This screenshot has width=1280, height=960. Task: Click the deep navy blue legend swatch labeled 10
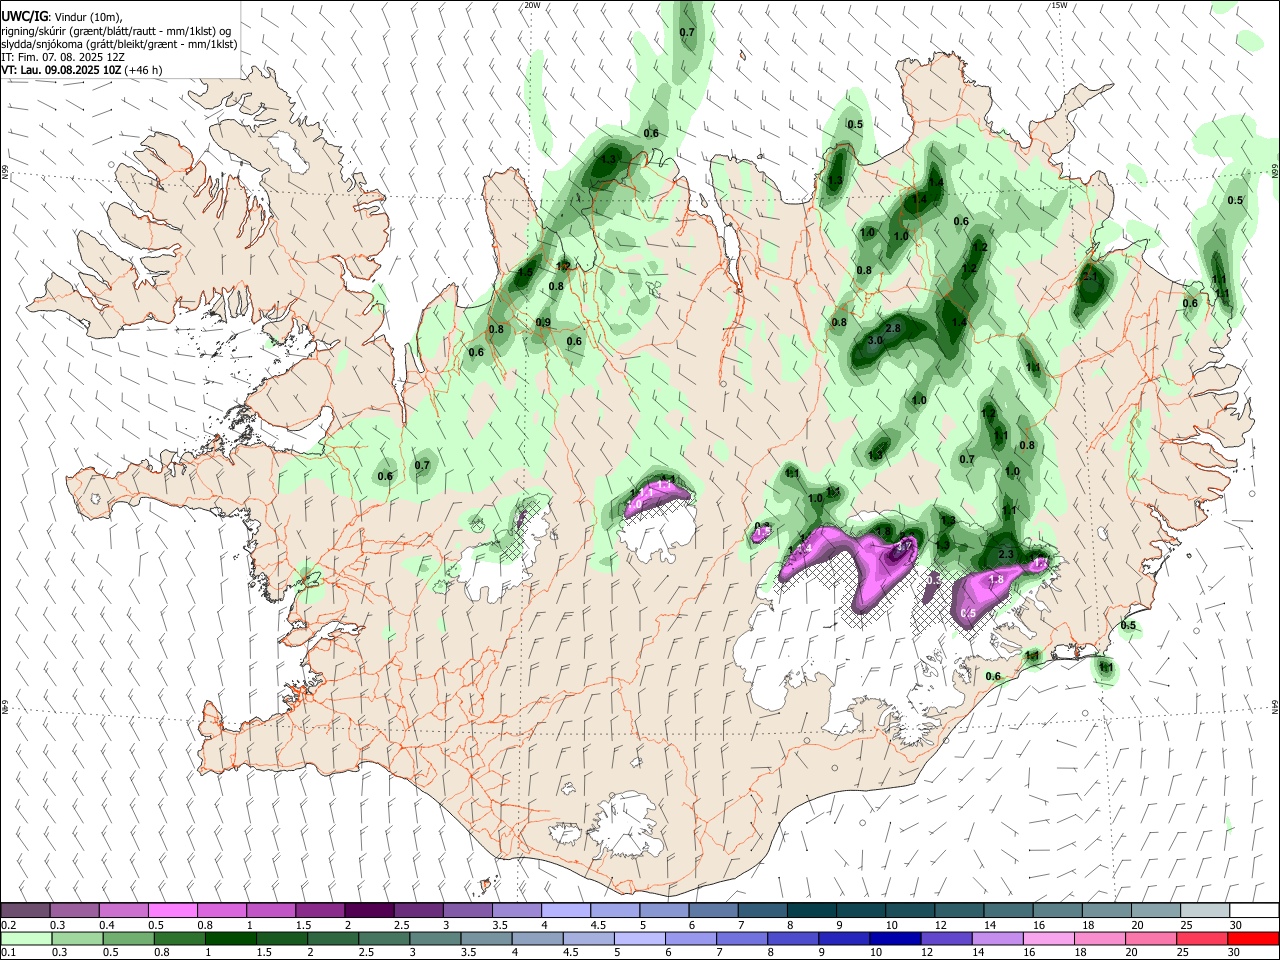click(893, 938)
